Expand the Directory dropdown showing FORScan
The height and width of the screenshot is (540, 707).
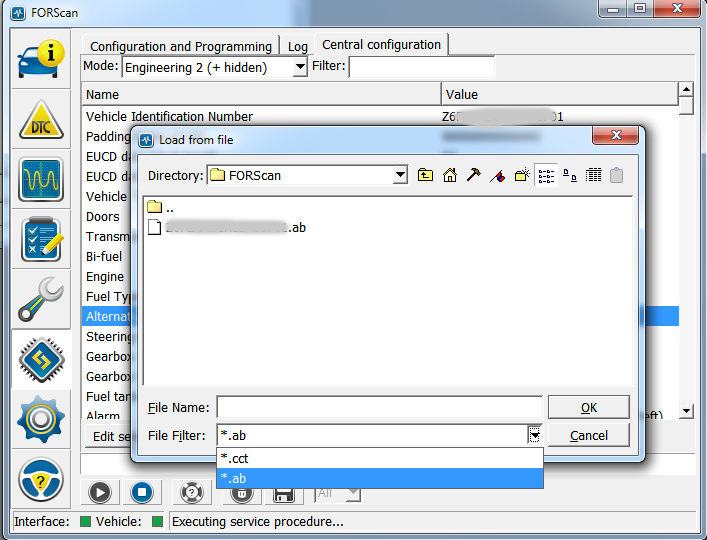click(x=400, y=175)
